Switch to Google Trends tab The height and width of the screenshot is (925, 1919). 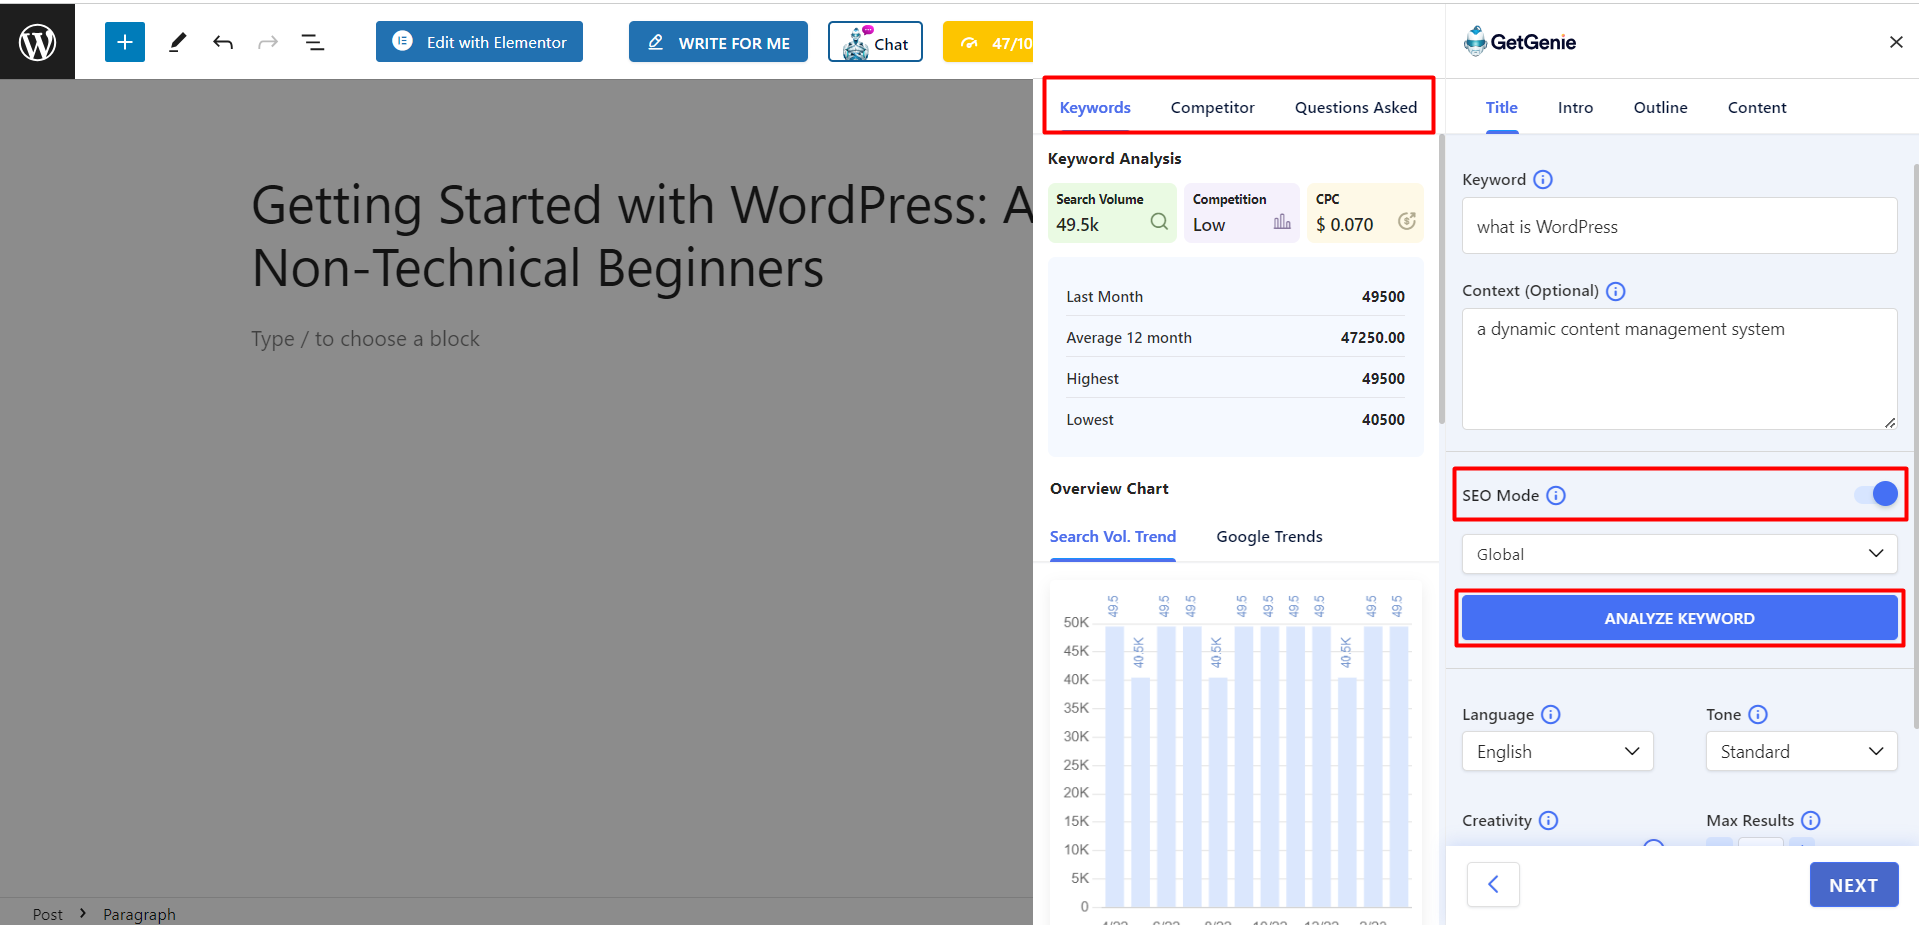point(1269,537)
